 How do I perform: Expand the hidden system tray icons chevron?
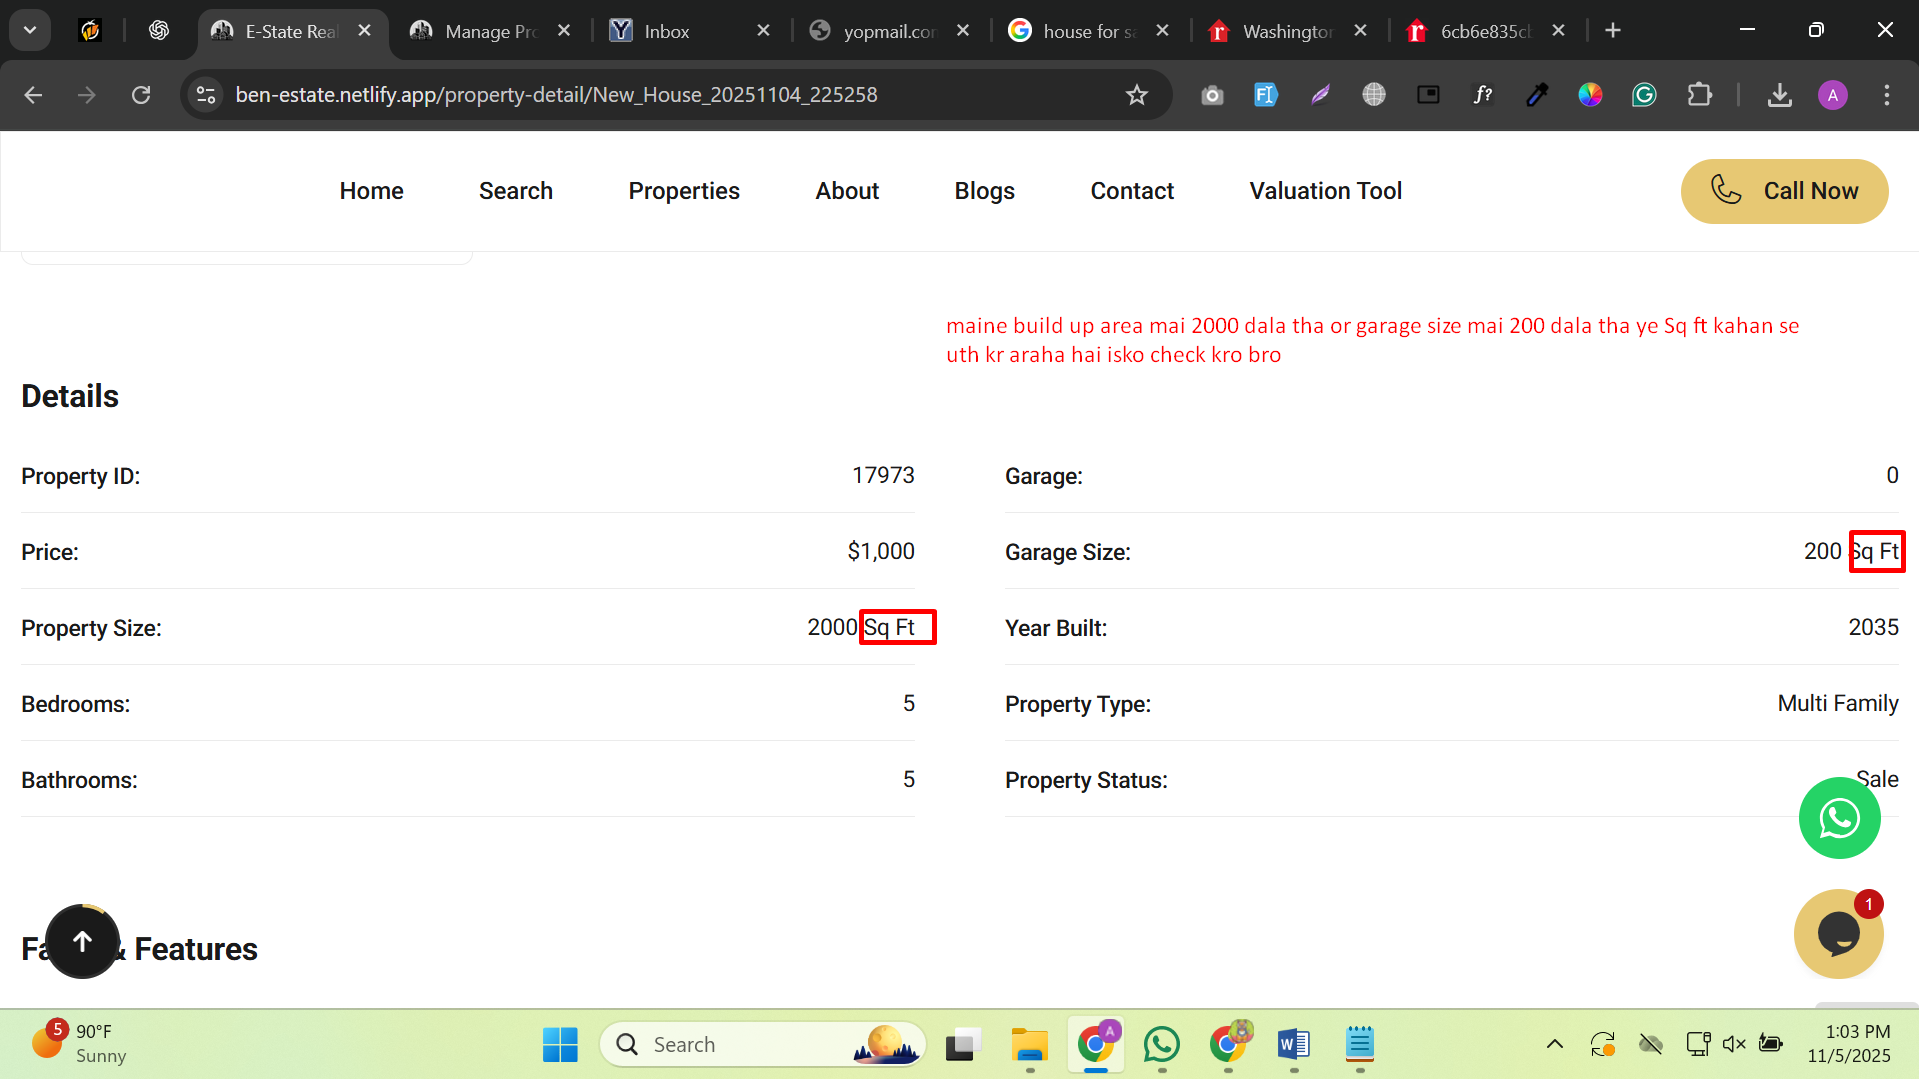[x=1554, y=1044]
